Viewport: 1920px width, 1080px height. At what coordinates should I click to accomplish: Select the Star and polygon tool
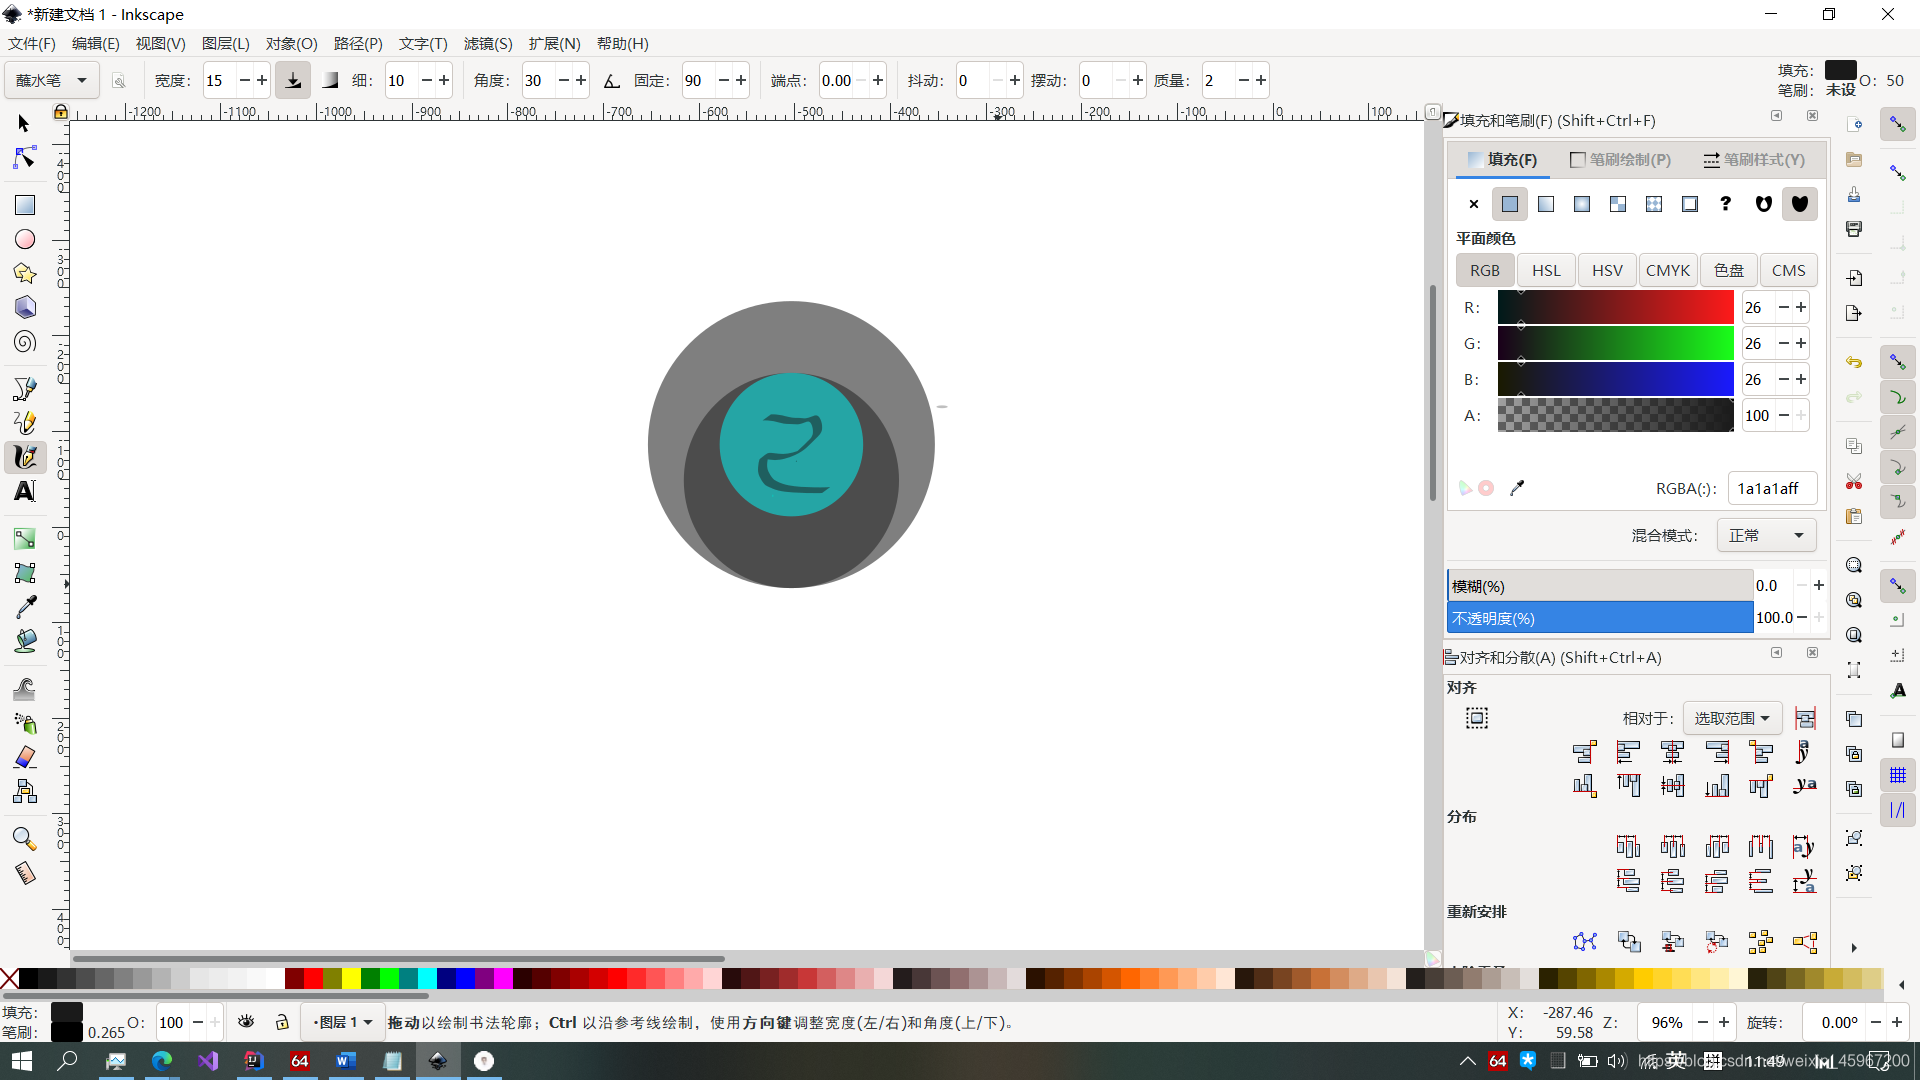(25, 273)
